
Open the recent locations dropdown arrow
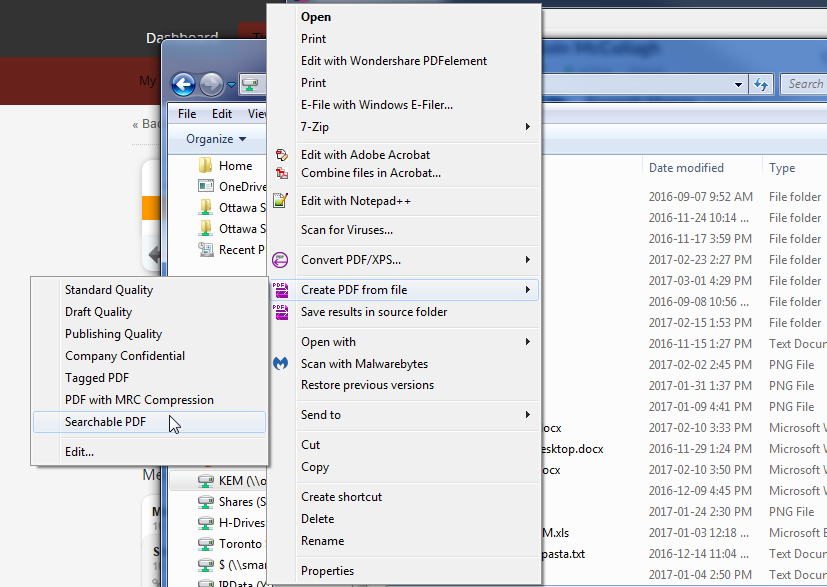coord(231,84)
